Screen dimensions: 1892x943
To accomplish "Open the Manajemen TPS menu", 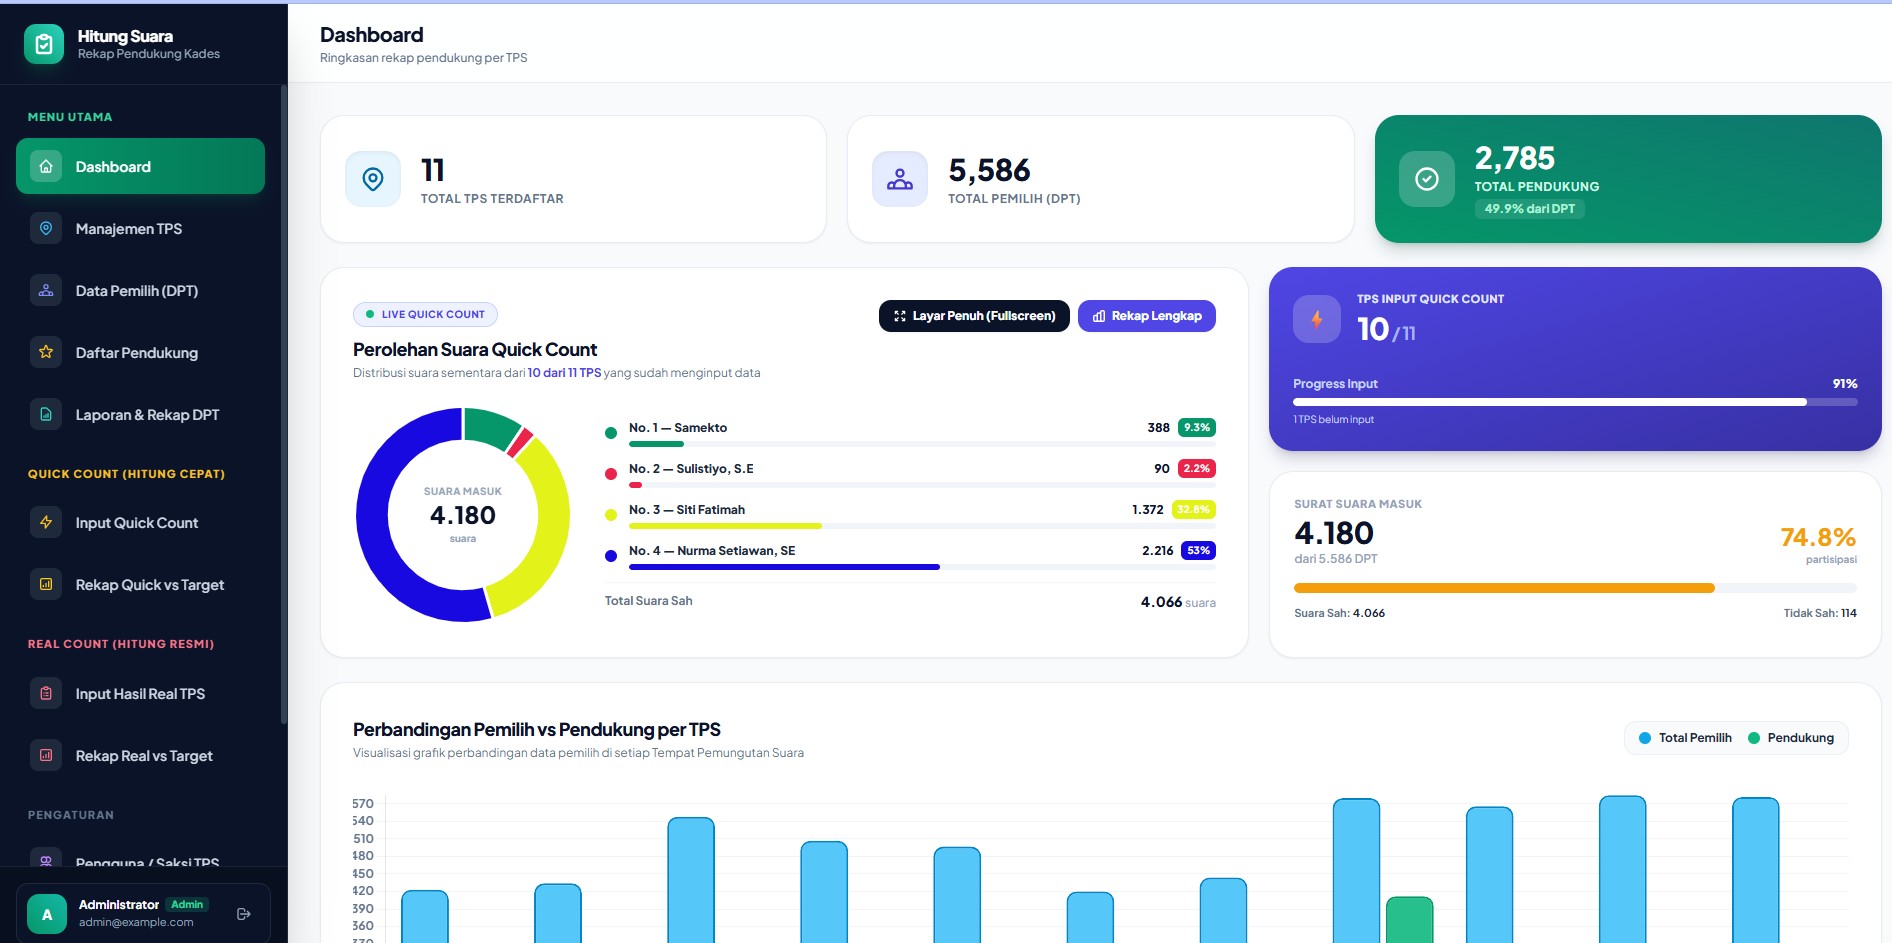I will coord(140,228).
